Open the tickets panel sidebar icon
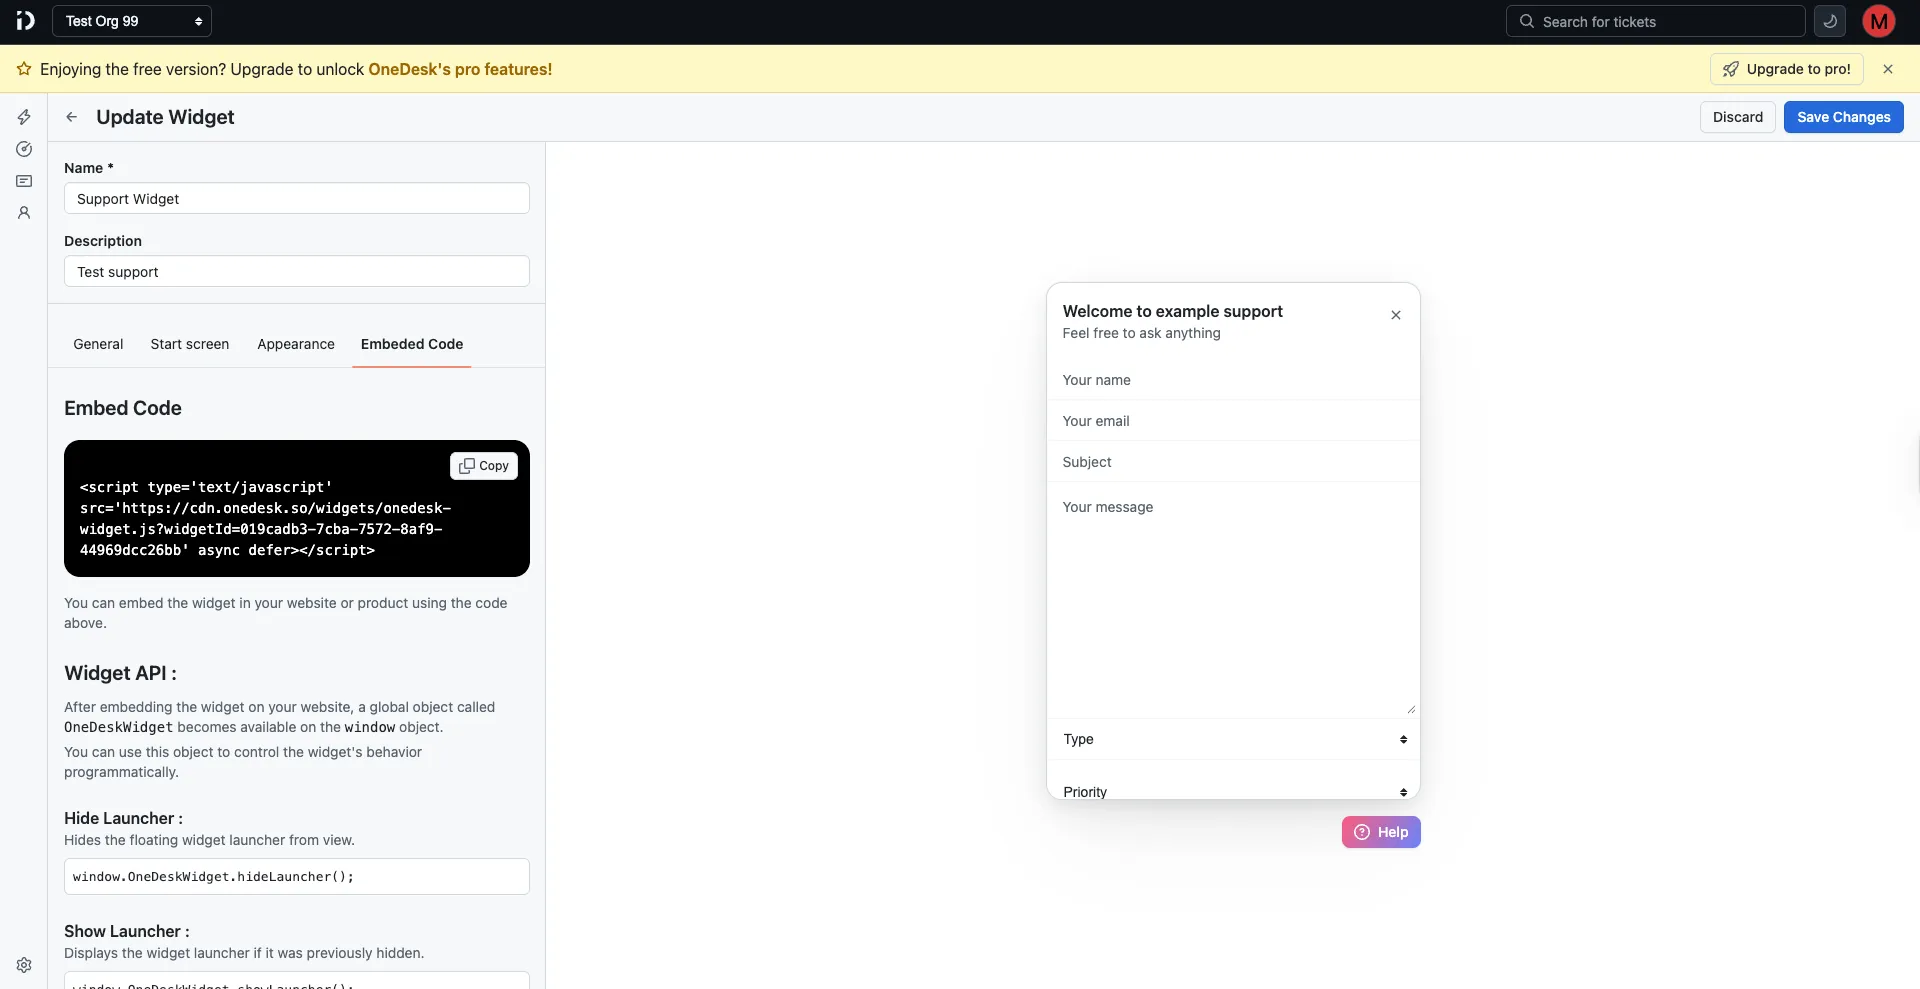1920x989 pixels. pyautogui.click(x=23, y=181)
